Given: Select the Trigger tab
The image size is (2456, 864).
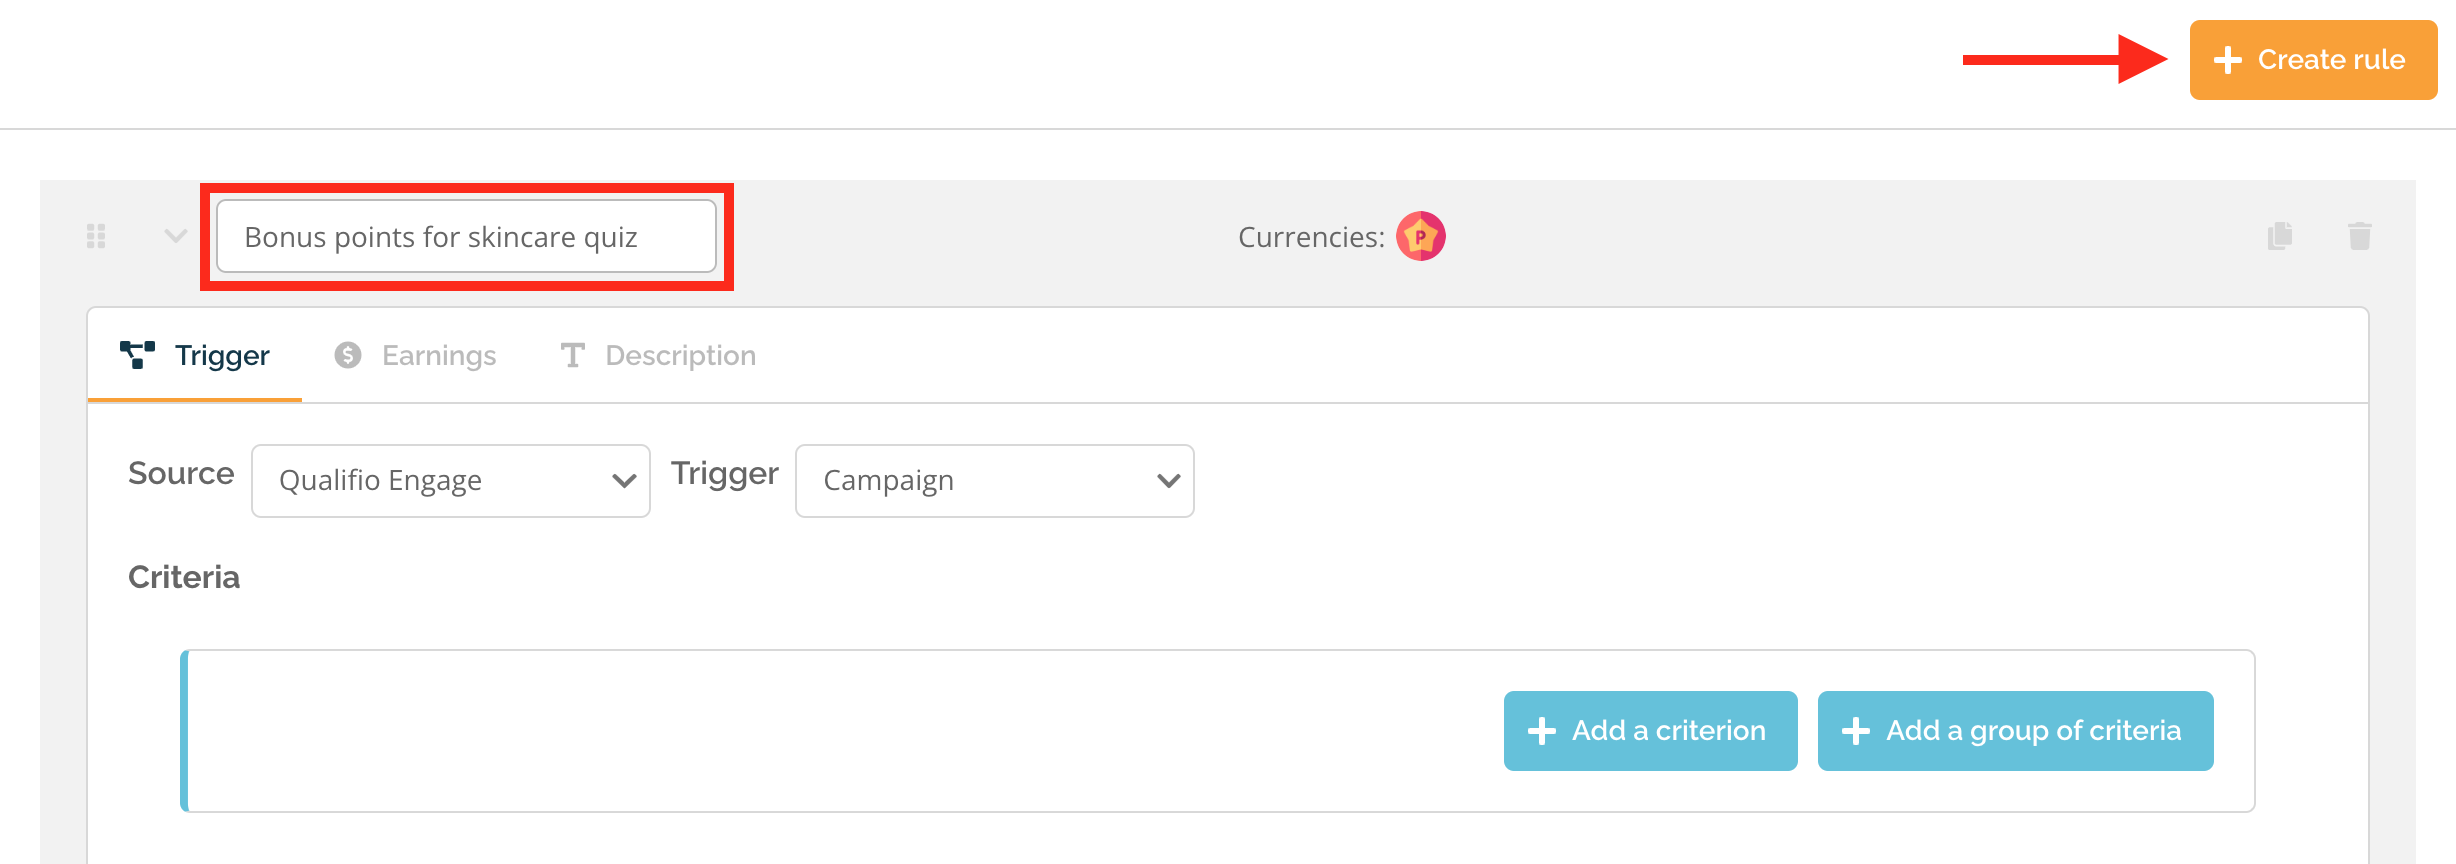Looking at the screenshot, I should pos(195,355).
